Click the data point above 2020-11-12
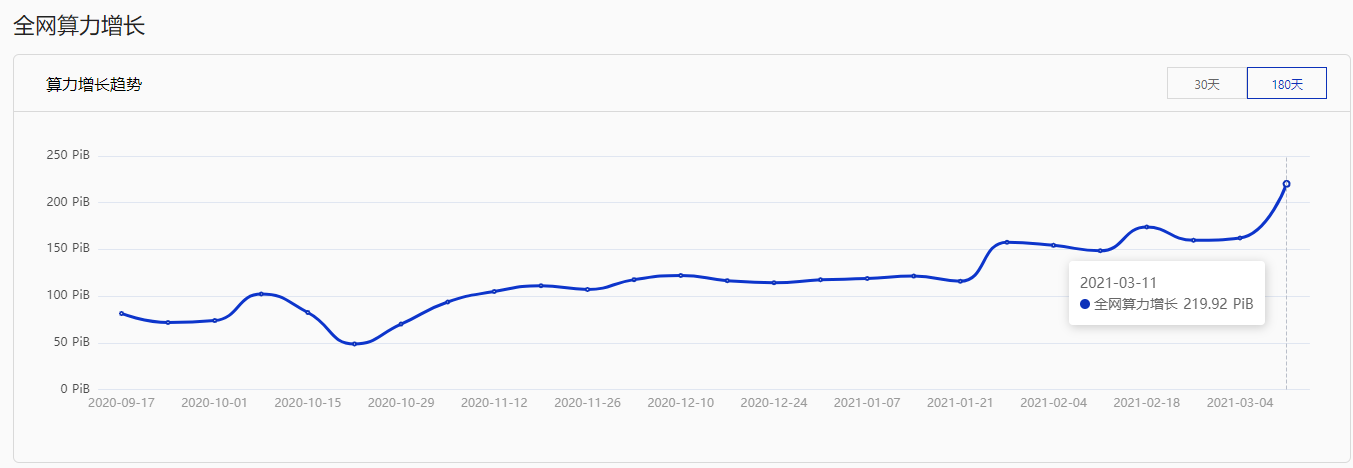Viewport: 1353px width, 468px height. (494, 291)
